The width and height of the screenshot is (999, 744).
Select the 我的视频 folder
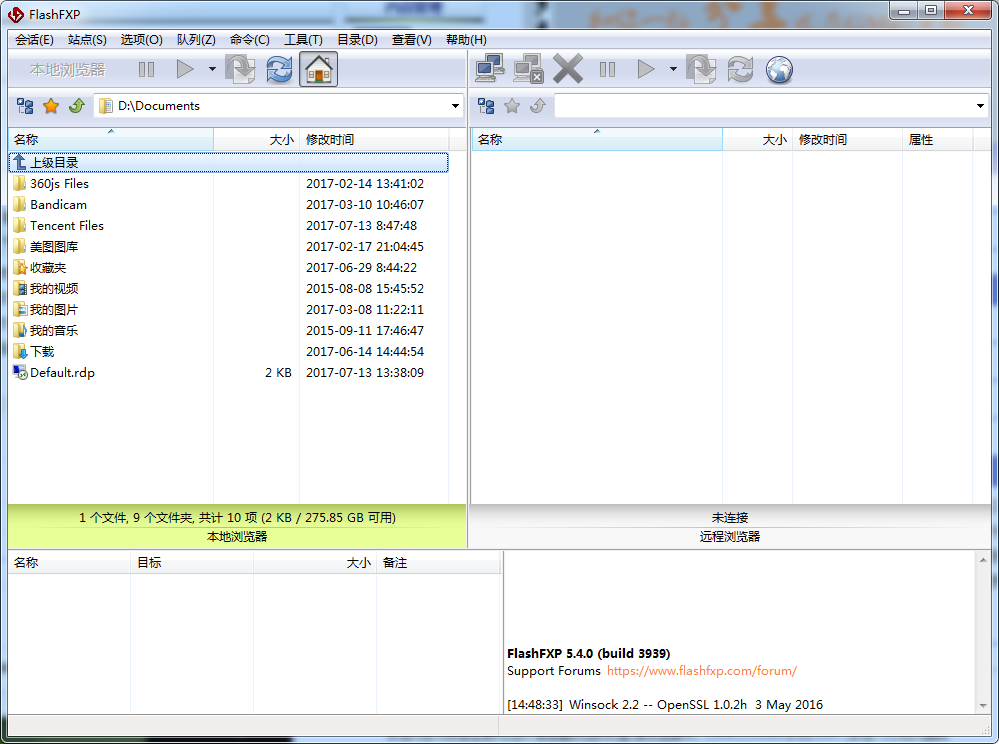tap(229, 289)
